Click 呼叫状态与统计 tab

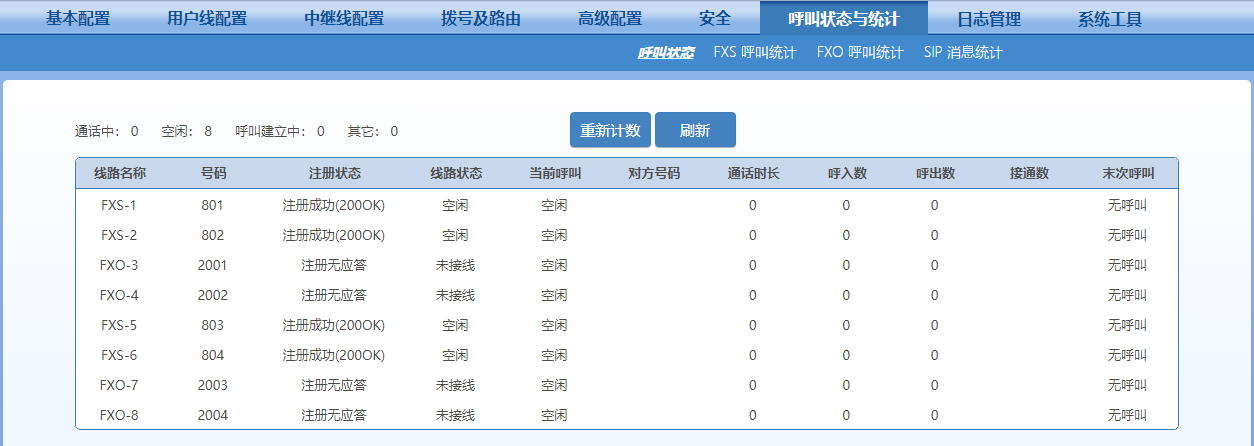[x=843, y=19]
